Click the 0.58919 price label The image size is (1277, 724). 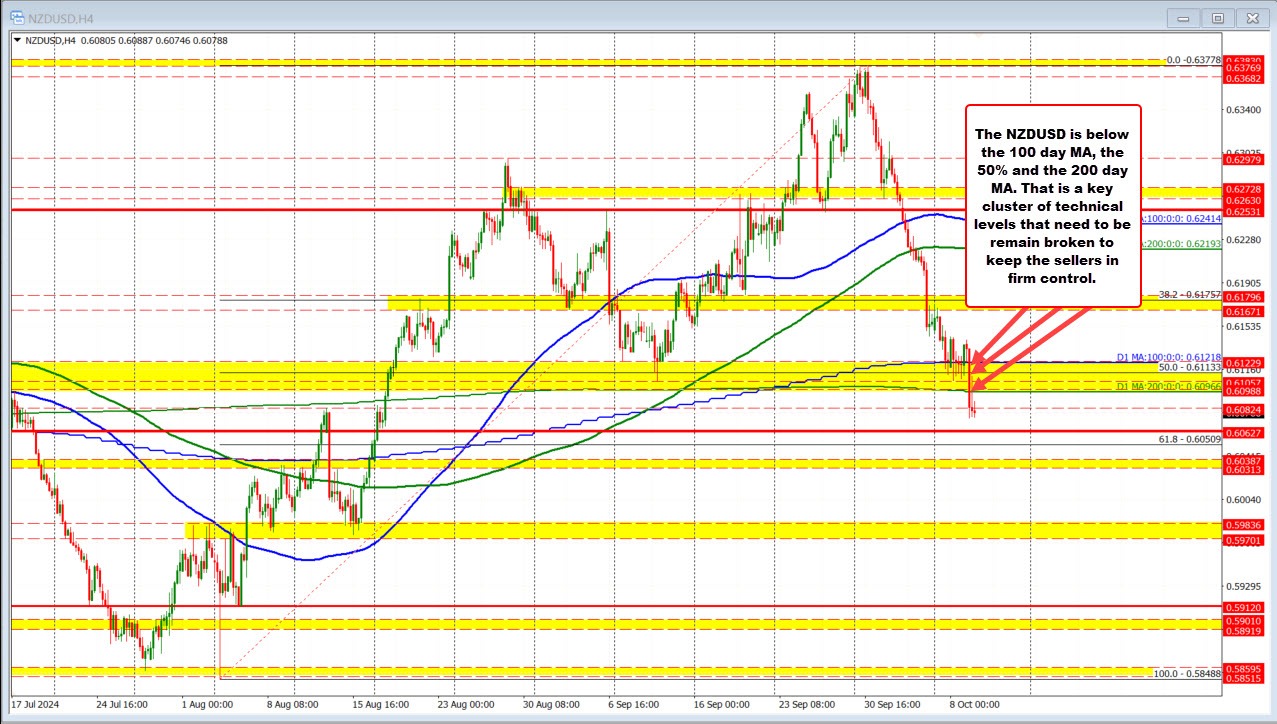click(1243, 631)
